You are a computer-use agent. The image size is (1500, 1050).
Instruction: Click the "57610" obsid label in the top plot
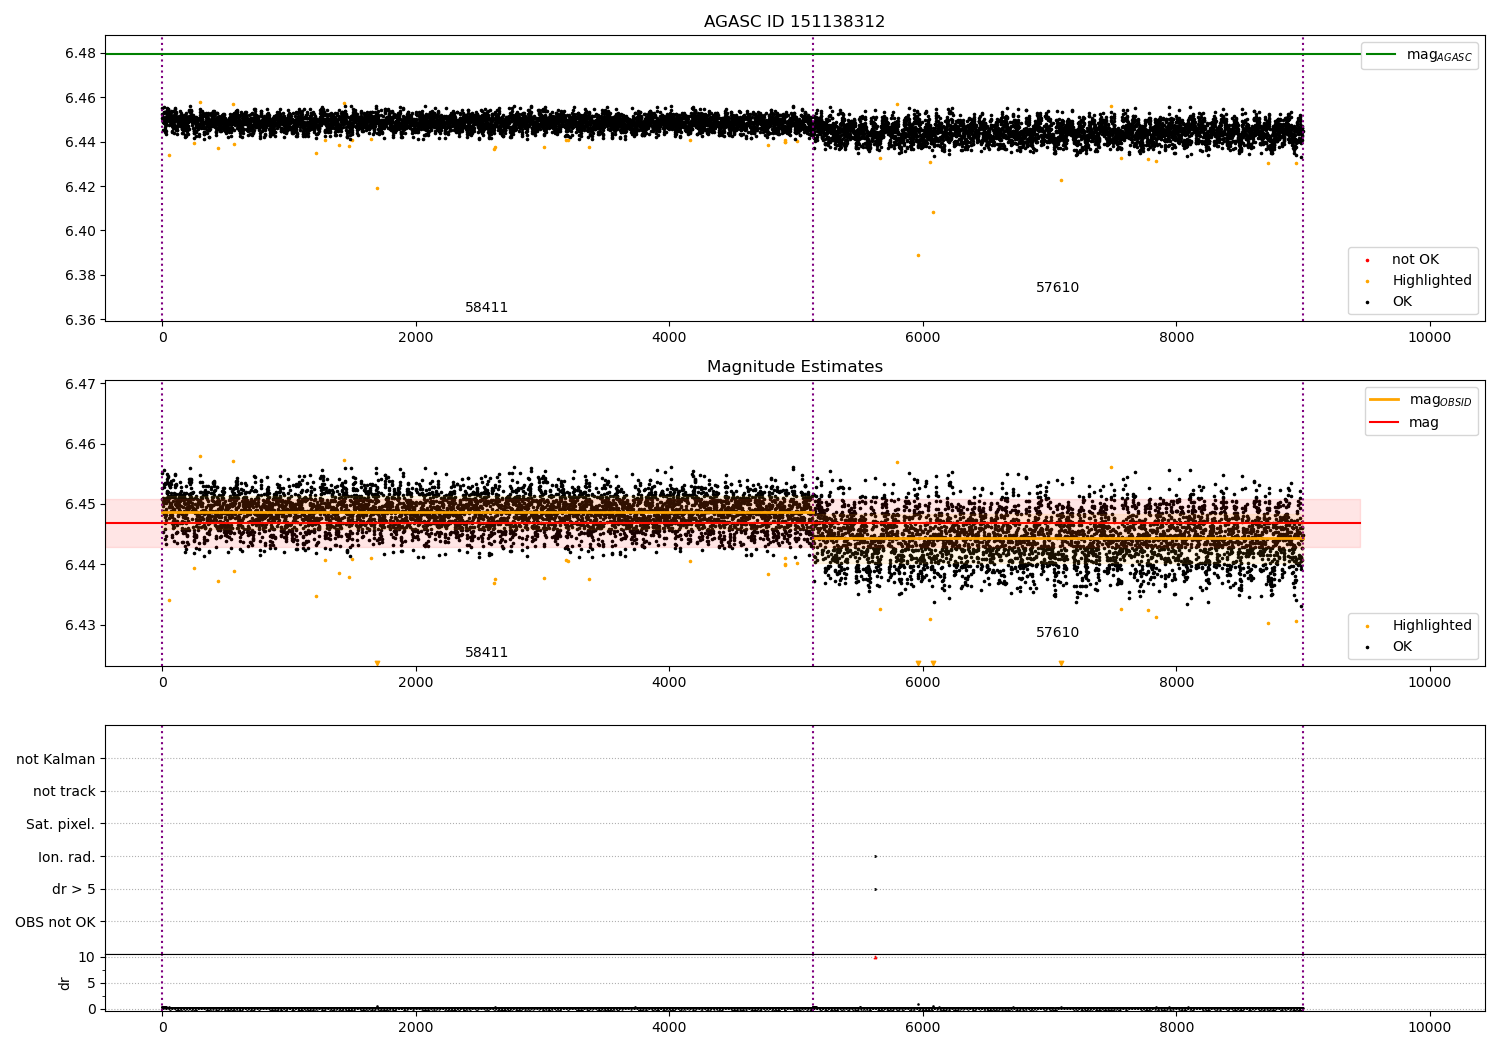point(1057,287)
